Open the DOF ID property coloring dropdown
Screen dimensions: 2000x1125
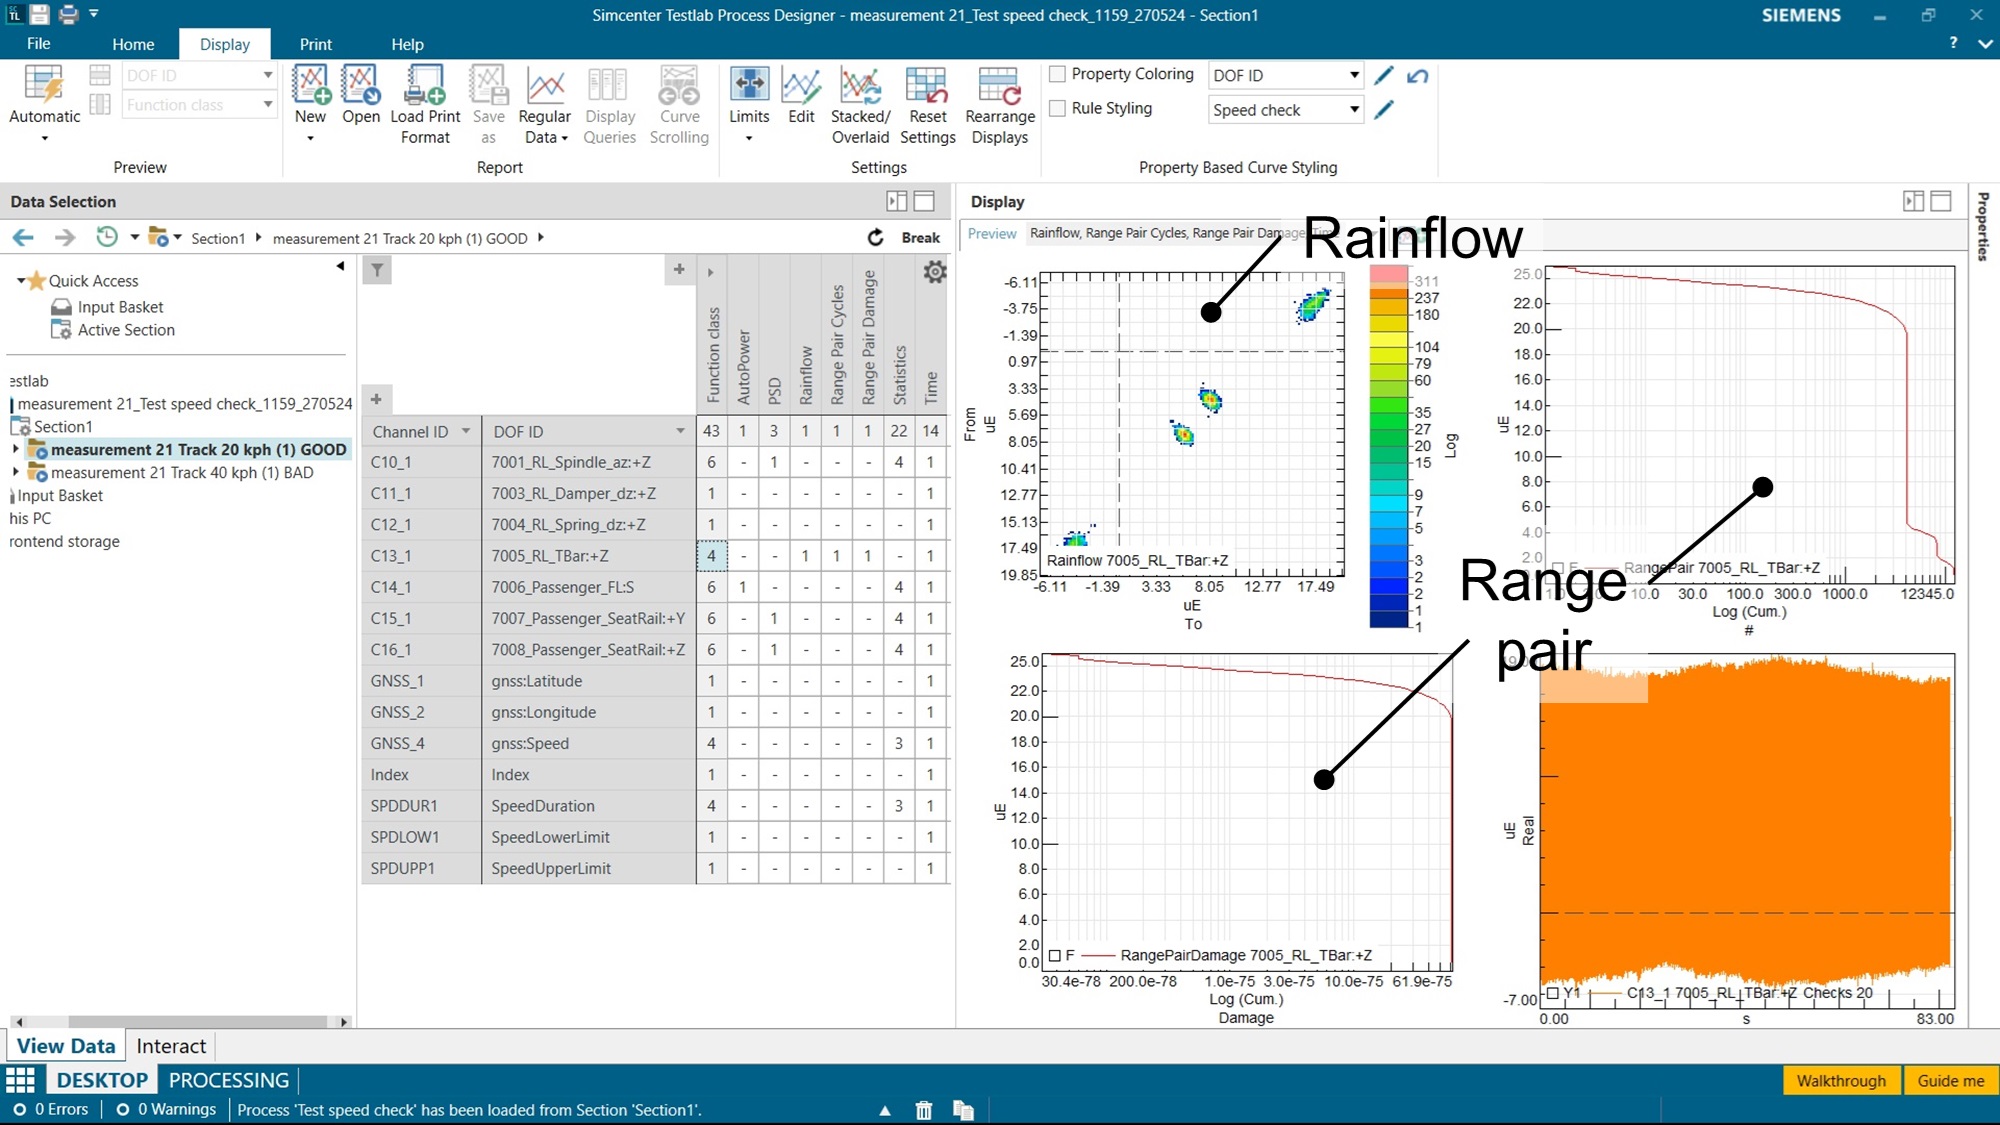pyautogui.click(x=1355, y=75)
